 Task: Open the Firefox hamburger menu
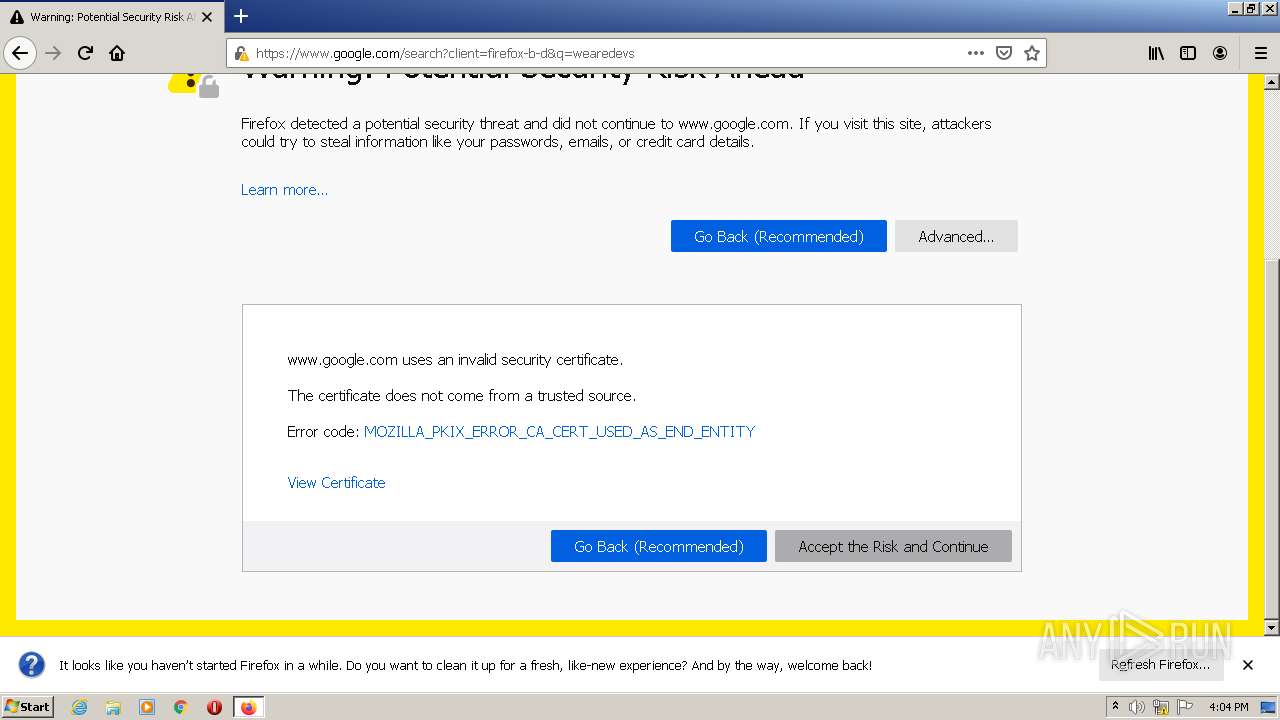[1260, 53]
